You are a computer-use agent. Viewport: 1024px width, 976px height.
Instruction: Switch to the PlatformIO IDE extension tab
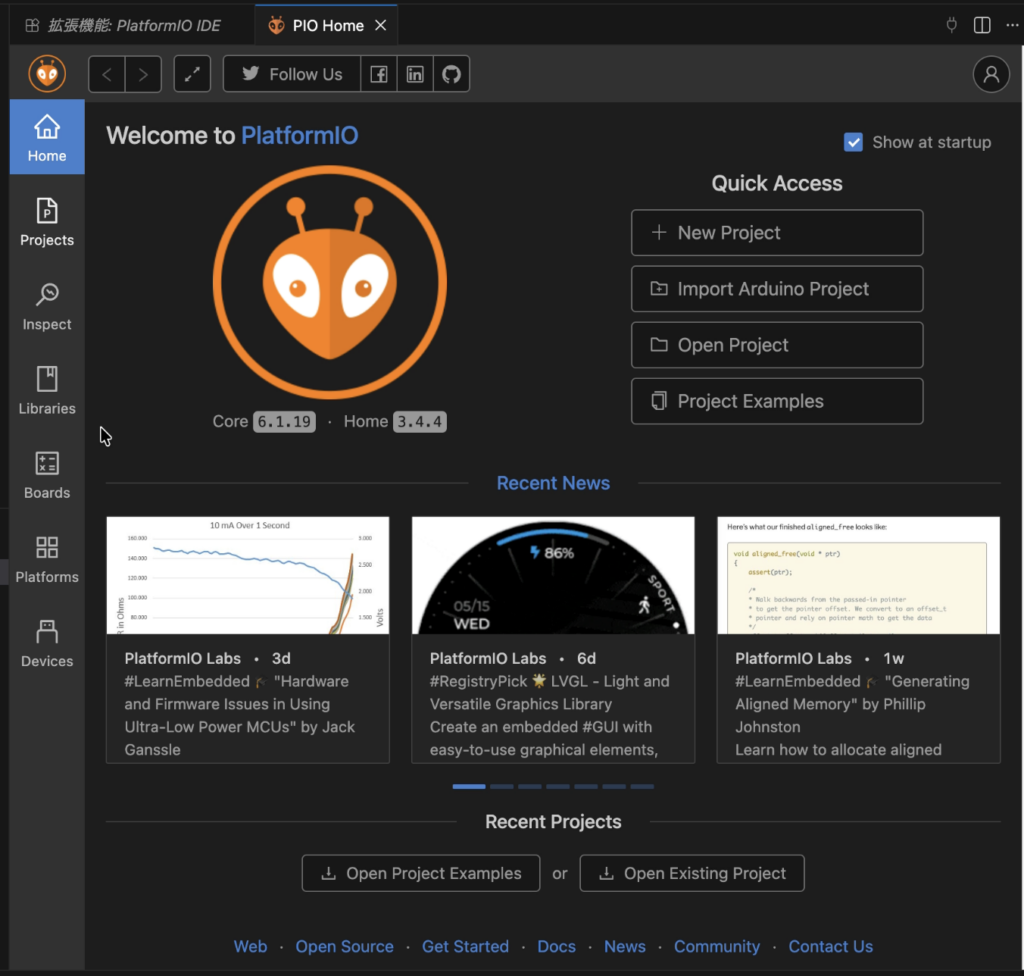point(123,25)
